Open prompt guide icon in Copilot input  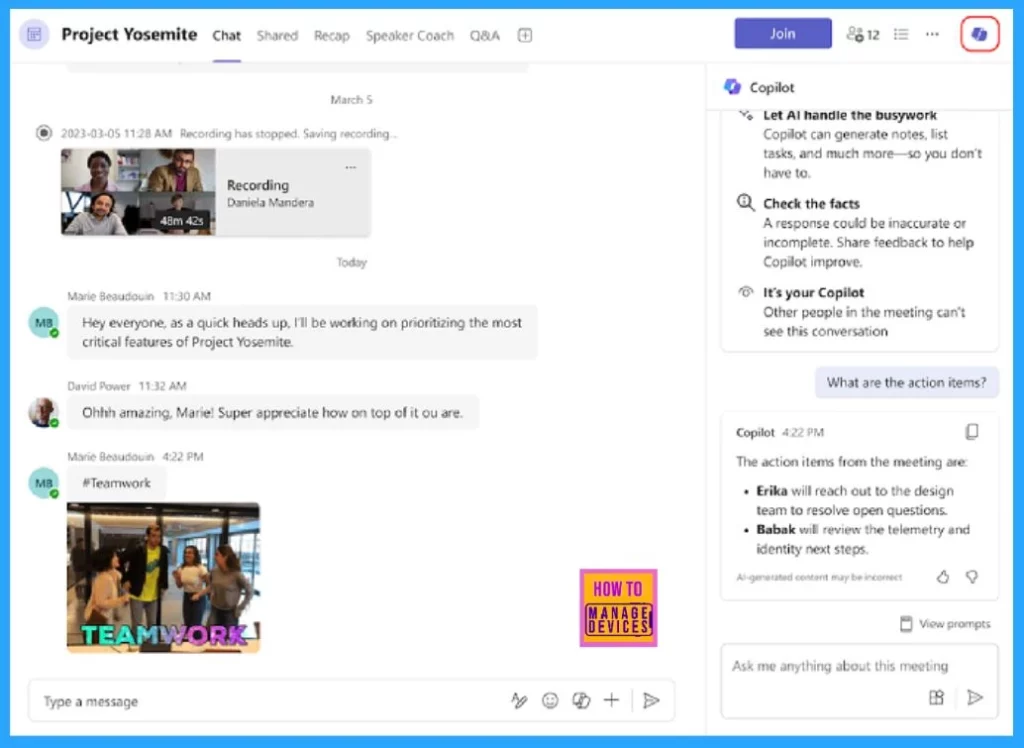click(x=936, y=697)
